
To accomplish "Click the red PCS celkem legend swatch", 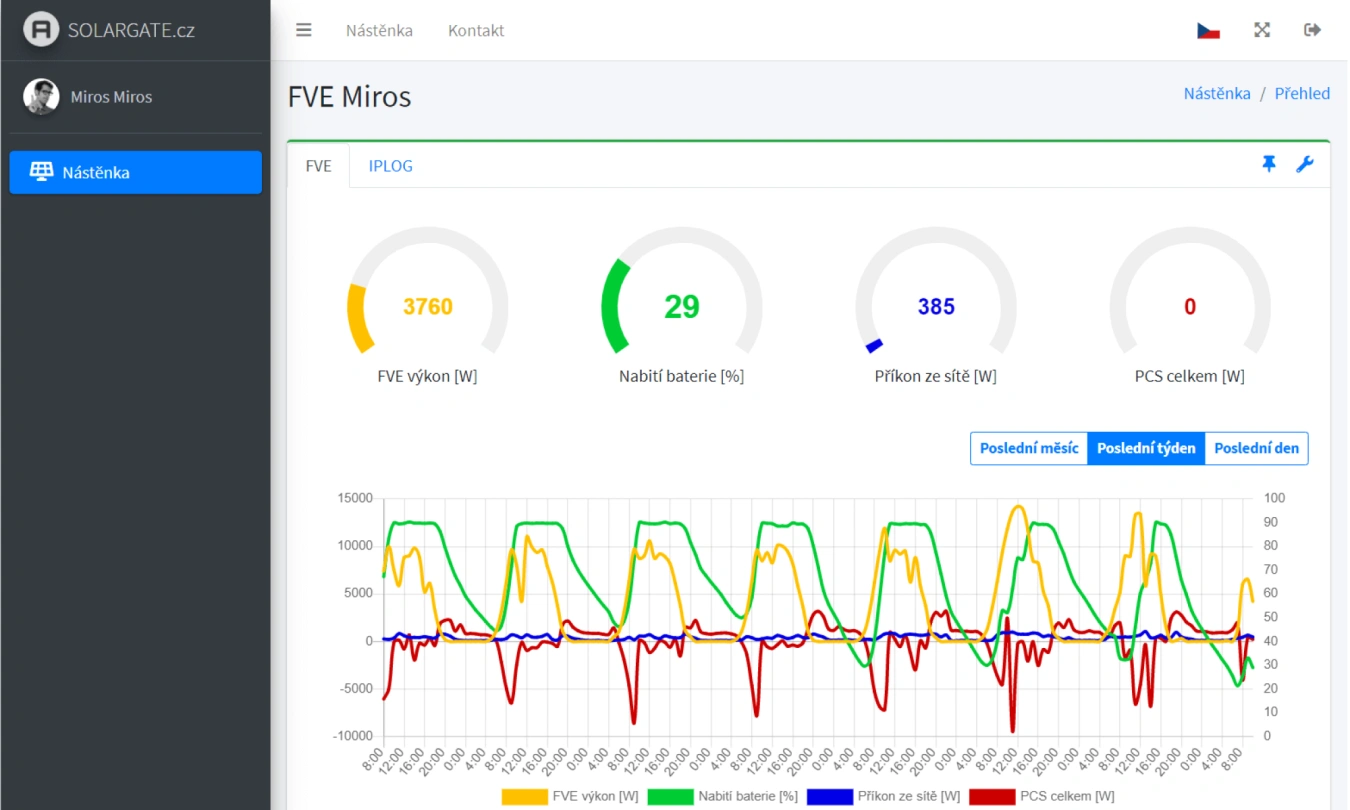I will tap(992, 796).
